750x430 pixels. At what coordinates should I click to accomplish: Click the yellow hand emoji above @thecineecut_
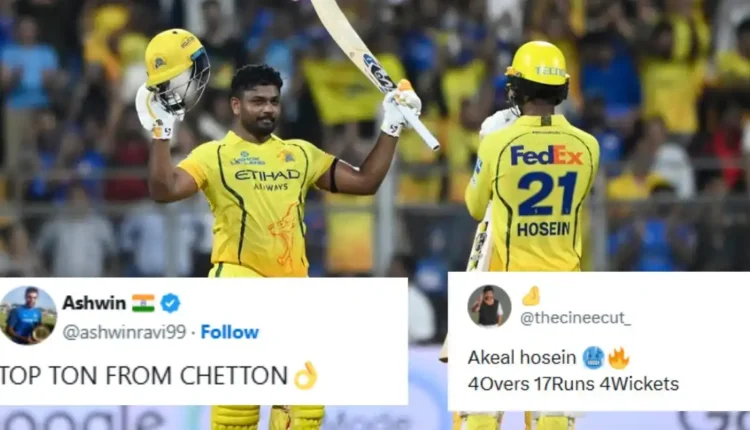(531, 297)
